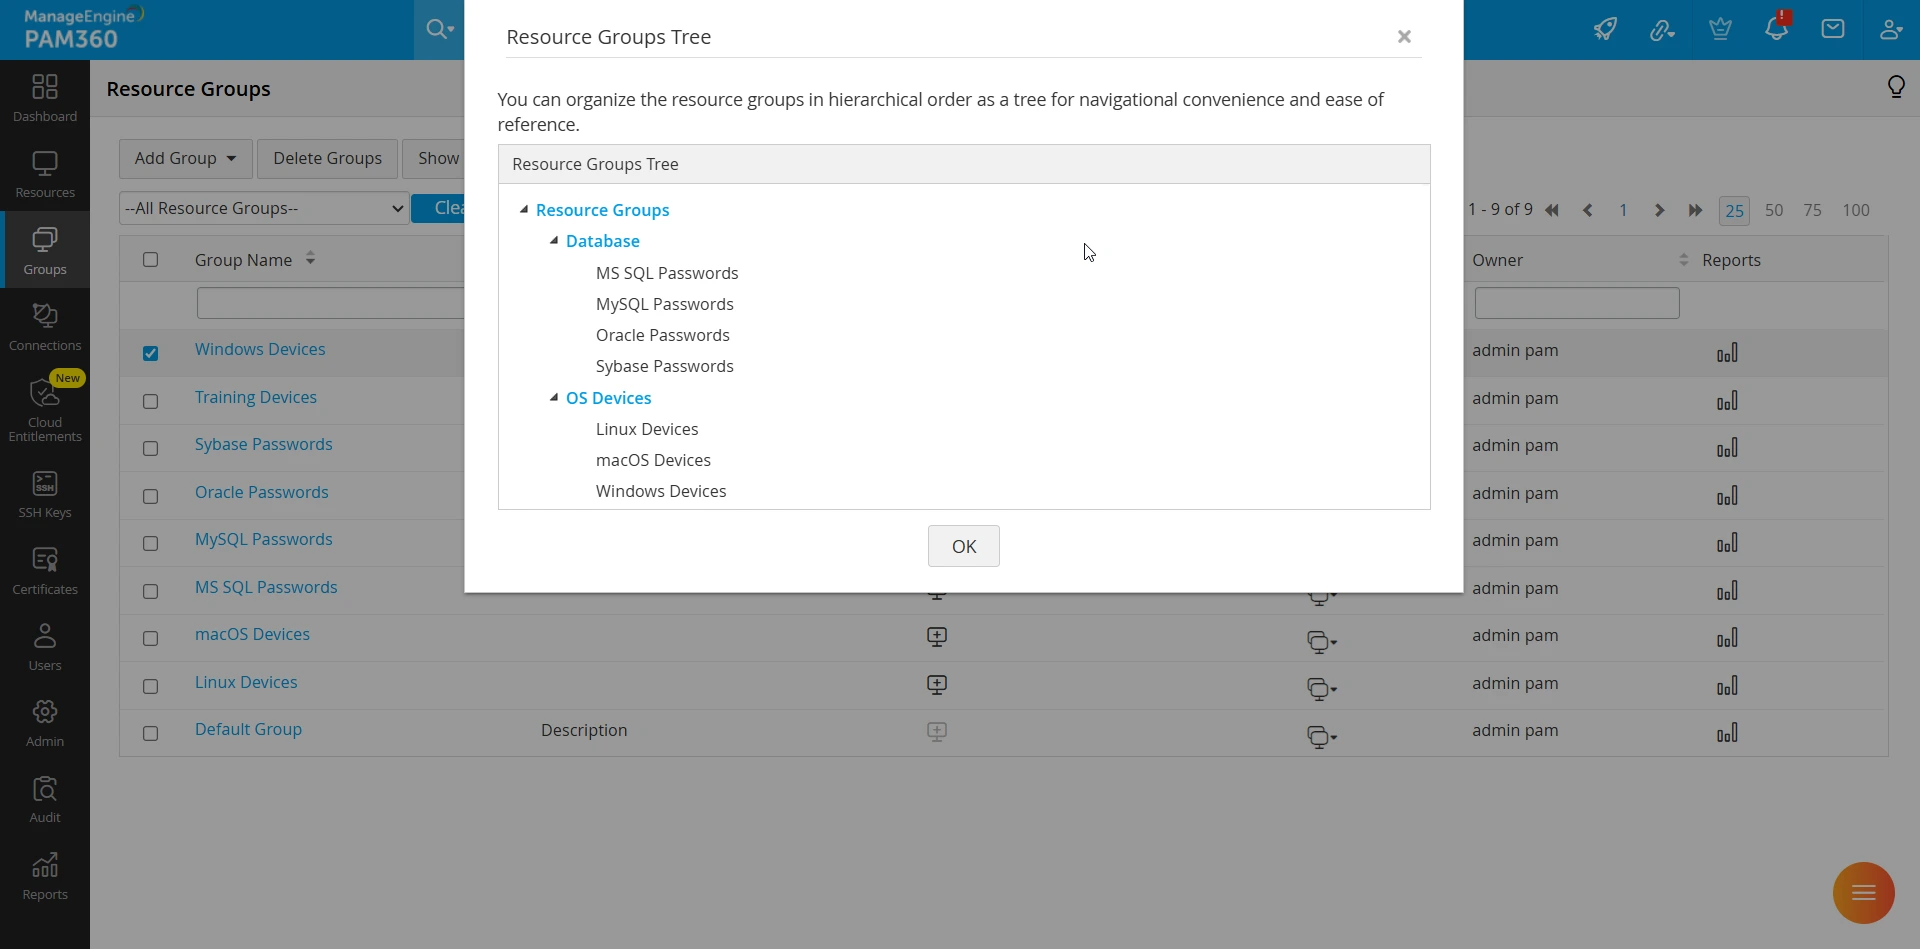Screen dimensions: 1920x949
Task: Select the Default Group checkbox
Action: click(150, 733)
